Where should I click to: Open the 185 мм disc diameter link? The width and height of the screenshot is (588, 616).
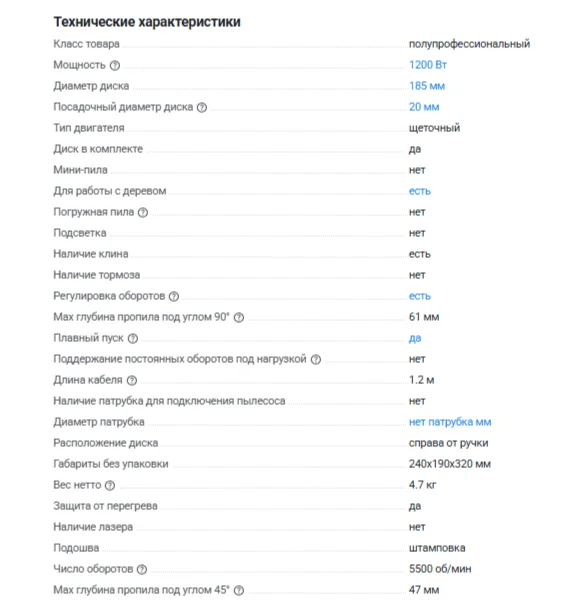427,86
